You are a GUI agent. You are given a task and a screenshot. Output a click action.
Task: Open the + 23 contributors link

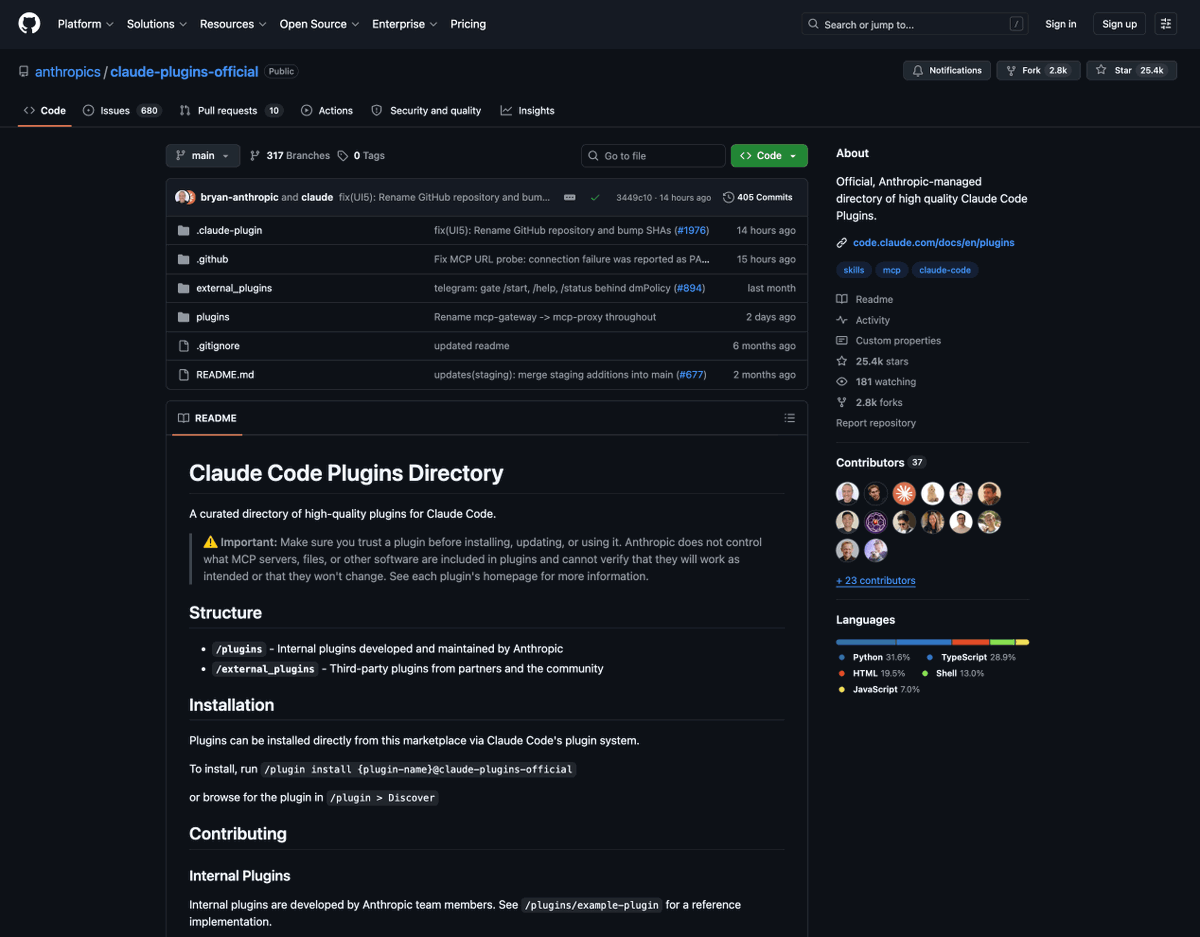pos(876,580)
